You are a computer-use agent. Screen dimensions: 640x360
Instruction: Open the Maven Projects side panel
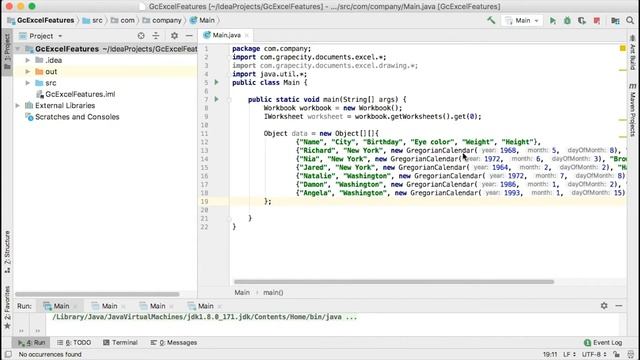(633, 110)
